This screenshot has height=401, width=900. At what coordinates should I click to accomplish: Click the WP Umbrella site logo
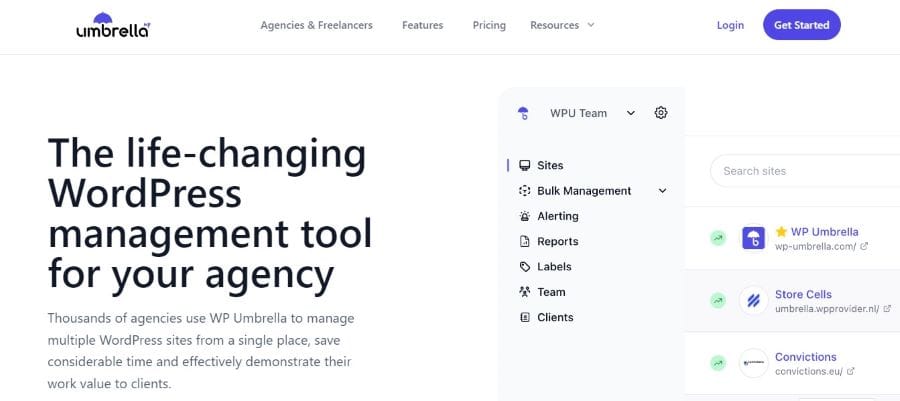(x=753, y=238)
